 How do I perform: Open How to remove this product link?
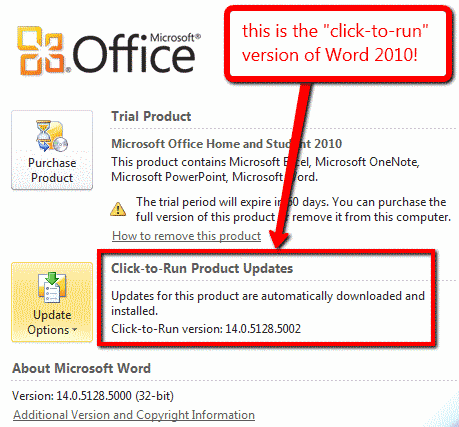point(186,236)
